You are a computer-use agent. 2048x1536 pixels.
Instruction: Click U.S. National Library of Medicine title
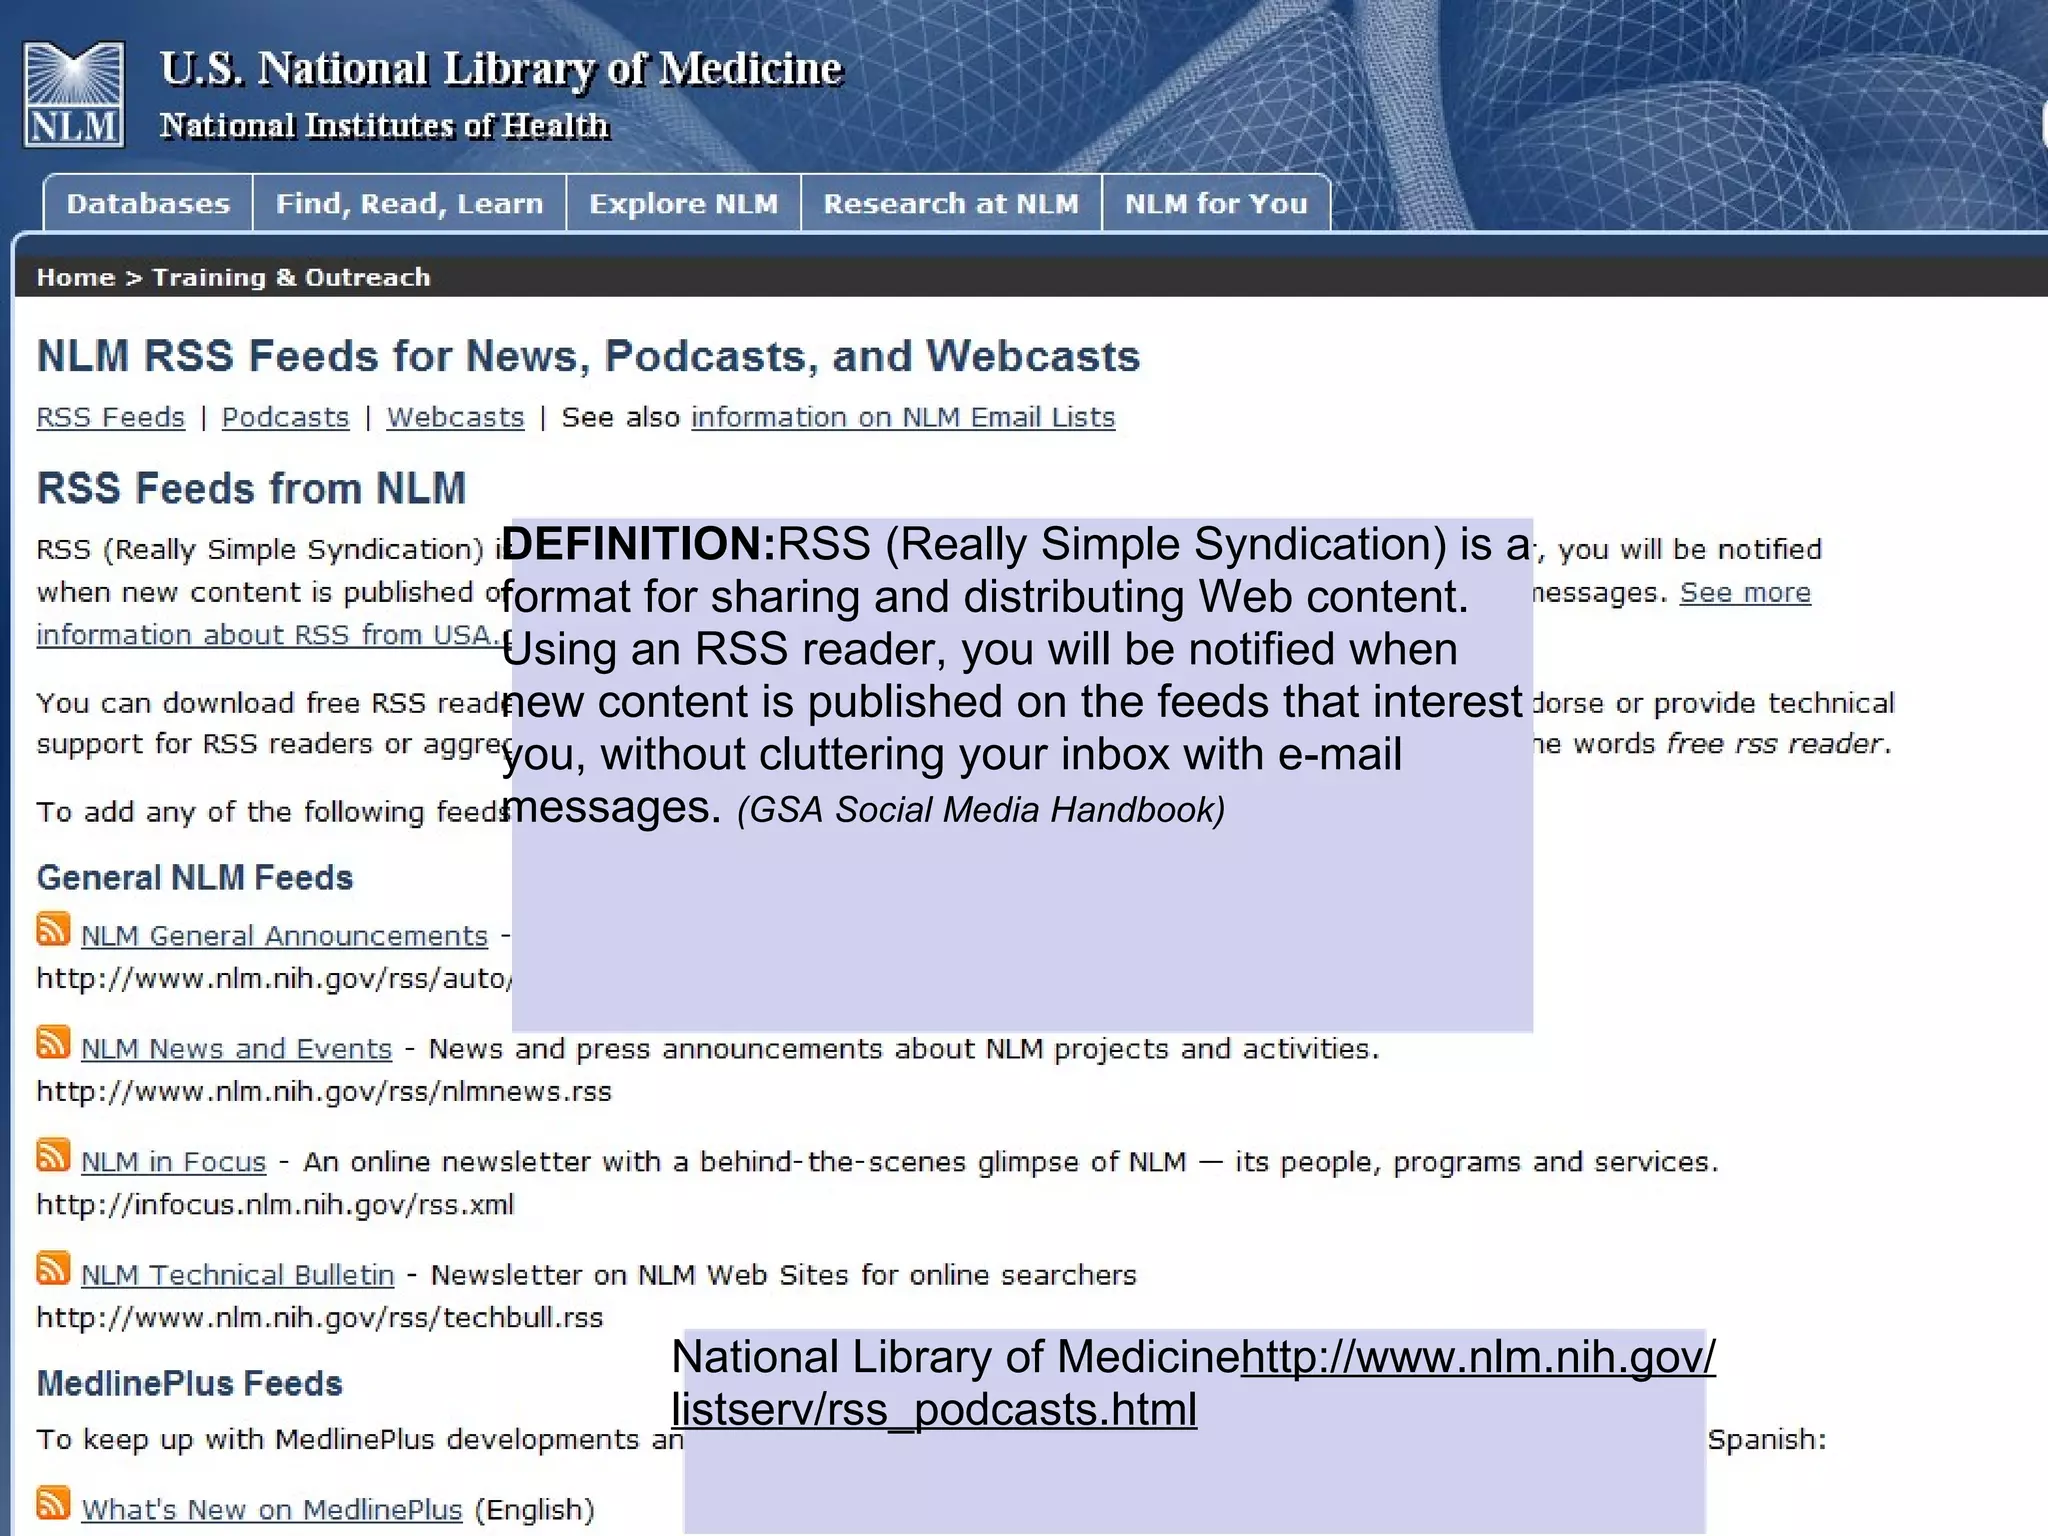[501, 69]
